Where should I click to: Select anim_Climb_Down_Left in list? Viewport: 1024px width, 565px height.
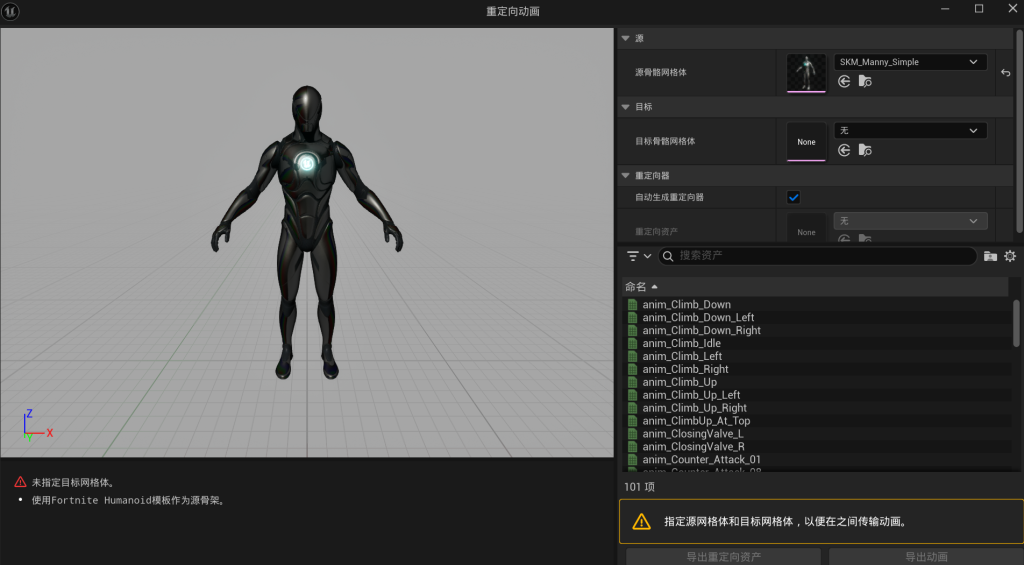coord(698,317)
